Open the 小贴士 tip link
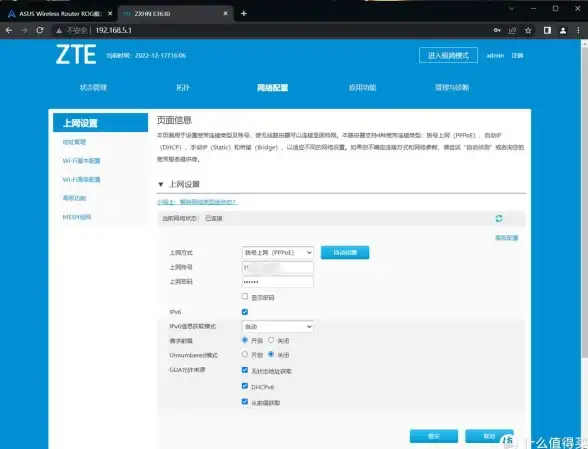Screen dimensions: 588x449 tap(197, 202)
